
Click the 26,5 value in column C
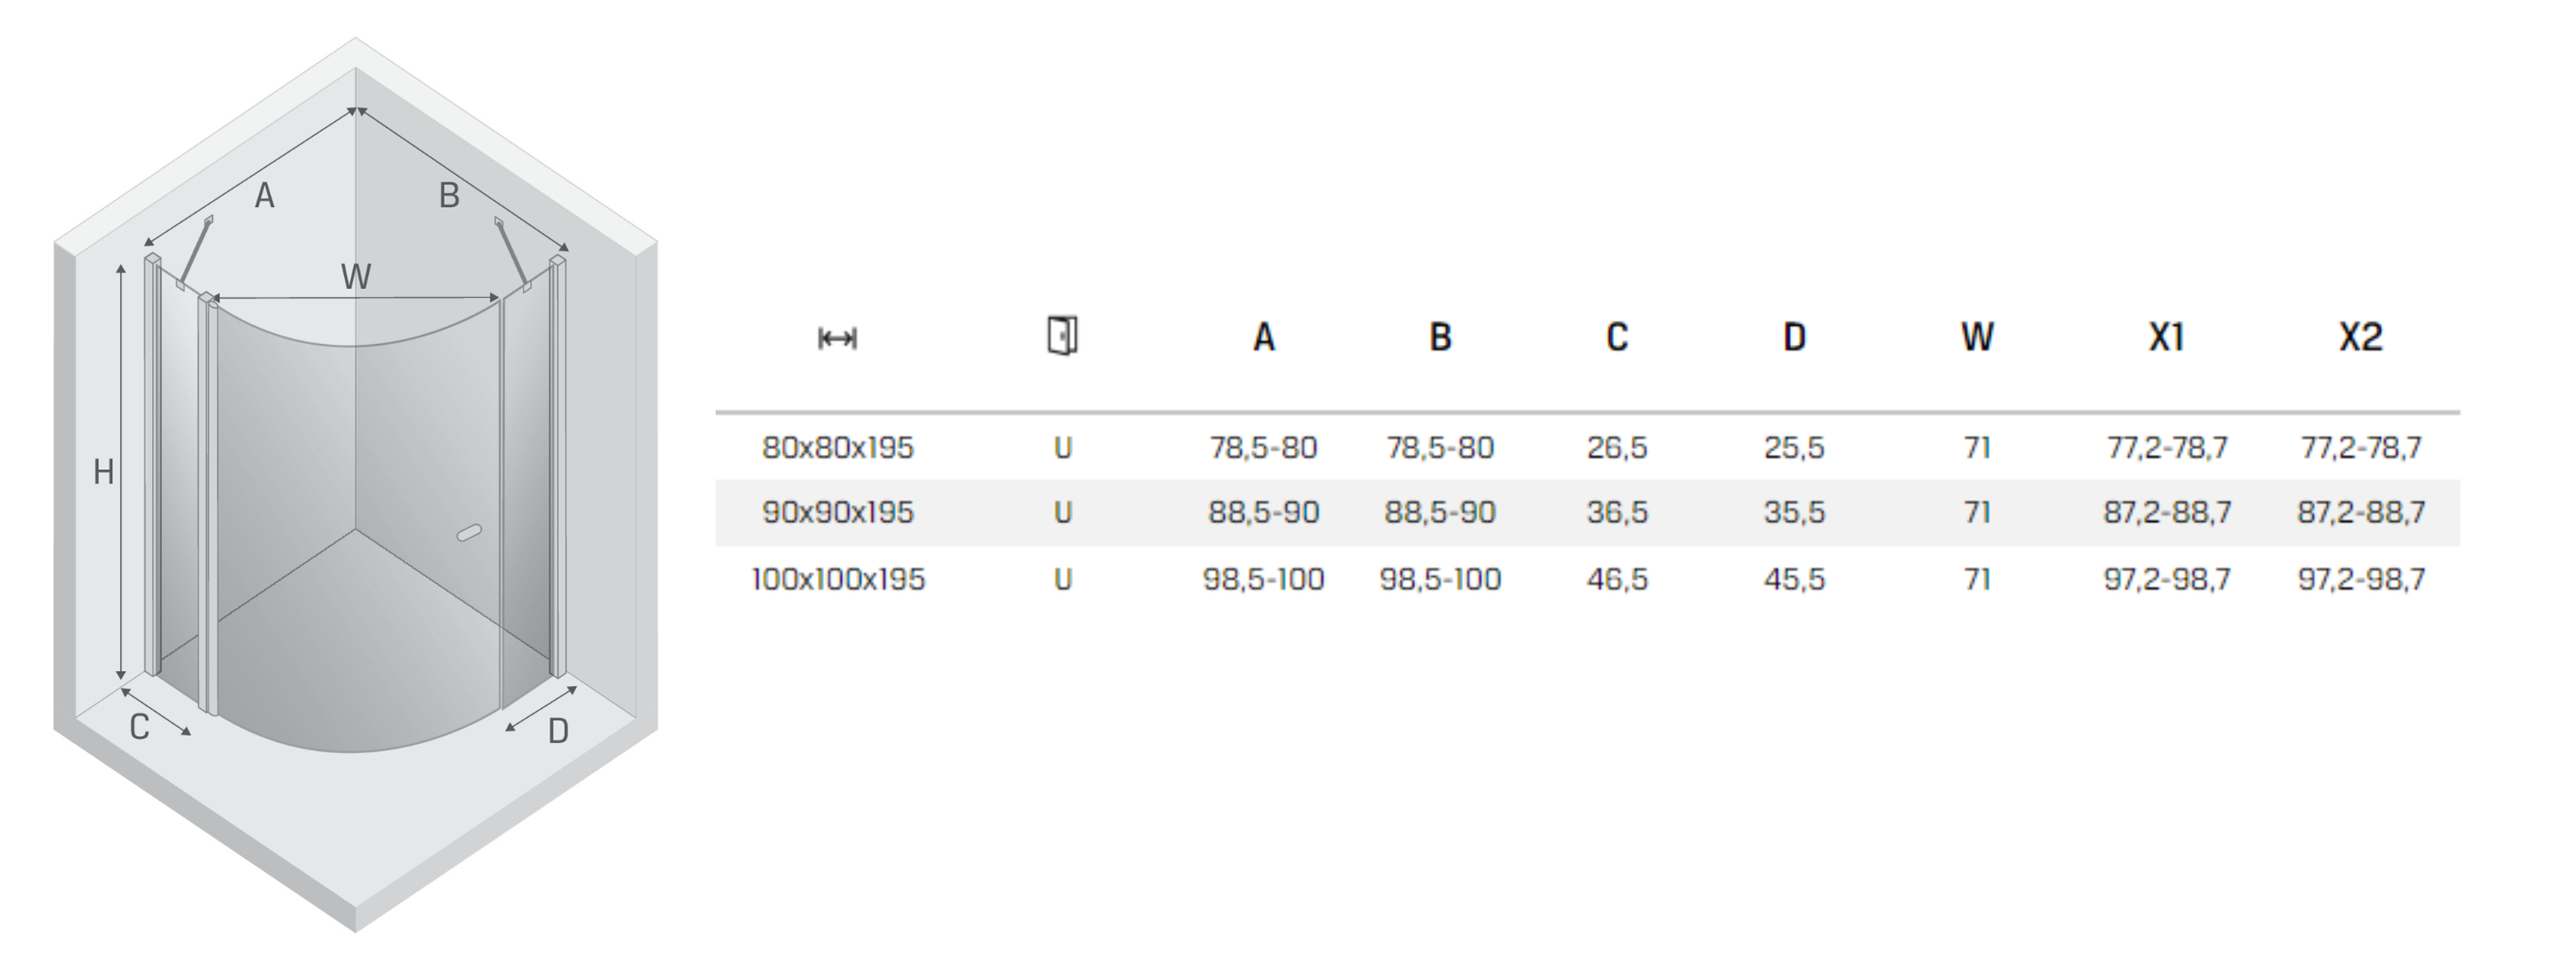[x=1617, y=447]
